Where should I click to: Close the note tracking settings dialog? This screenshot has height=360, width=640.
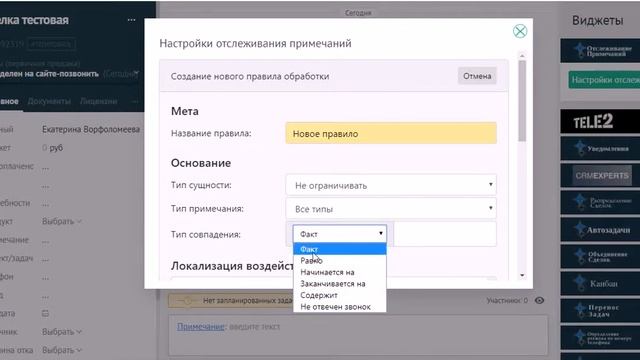(x=520, y=31)
